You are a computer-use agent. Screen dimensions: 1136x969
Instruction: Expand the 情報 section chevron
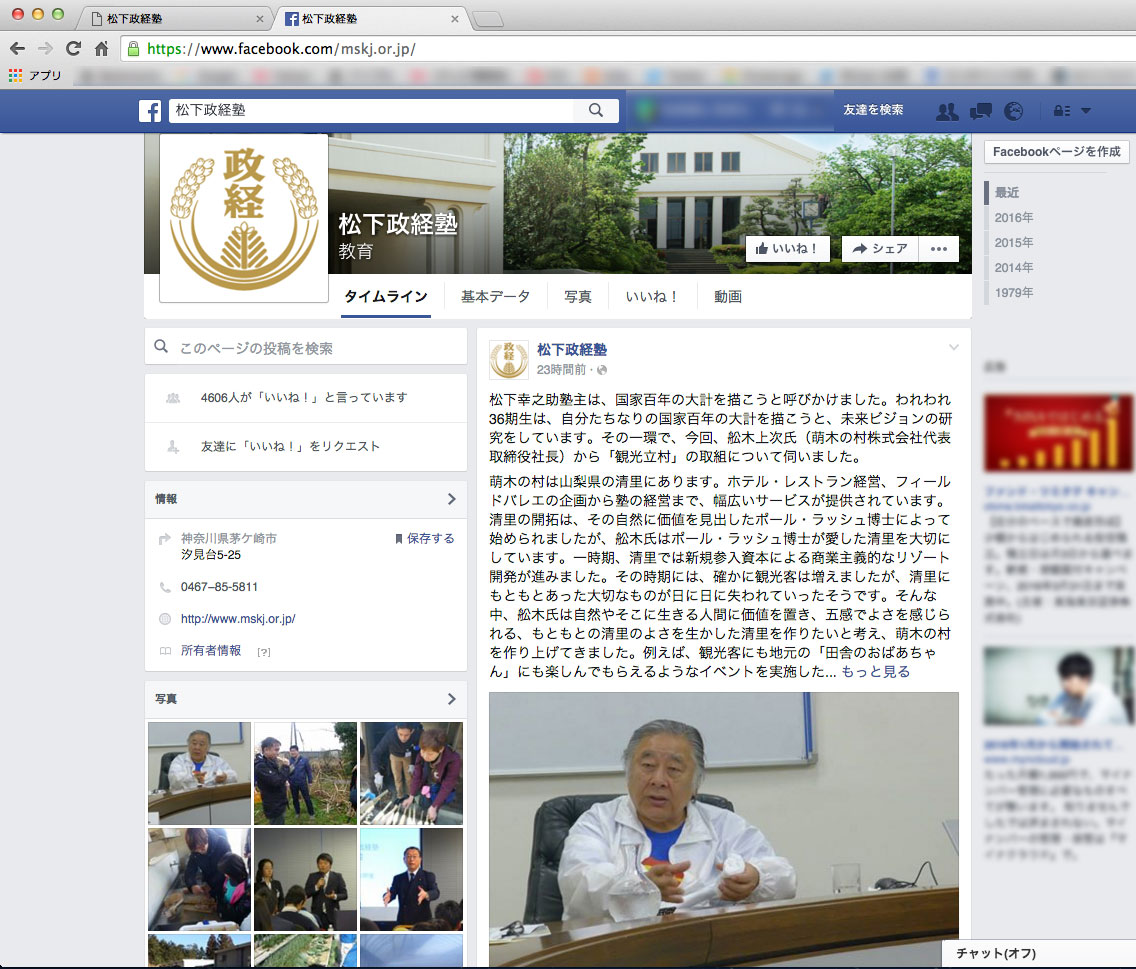tap(451, 499)
